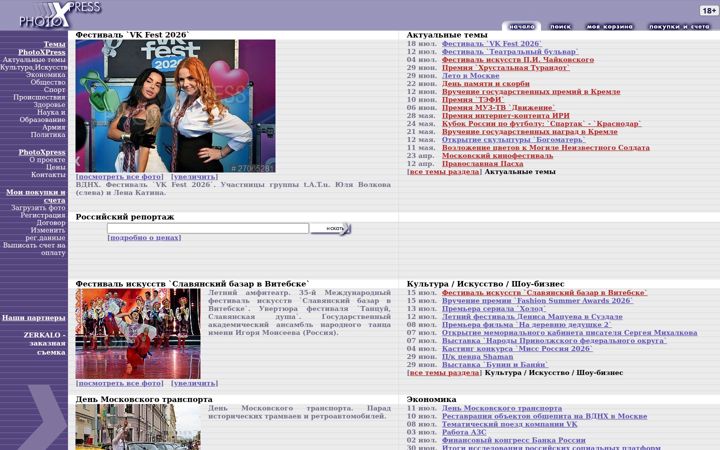Open 'Изменить рег.данные' sidebar link
The image size is (720, 450).
pyautogui.click(x=45, y=234)
